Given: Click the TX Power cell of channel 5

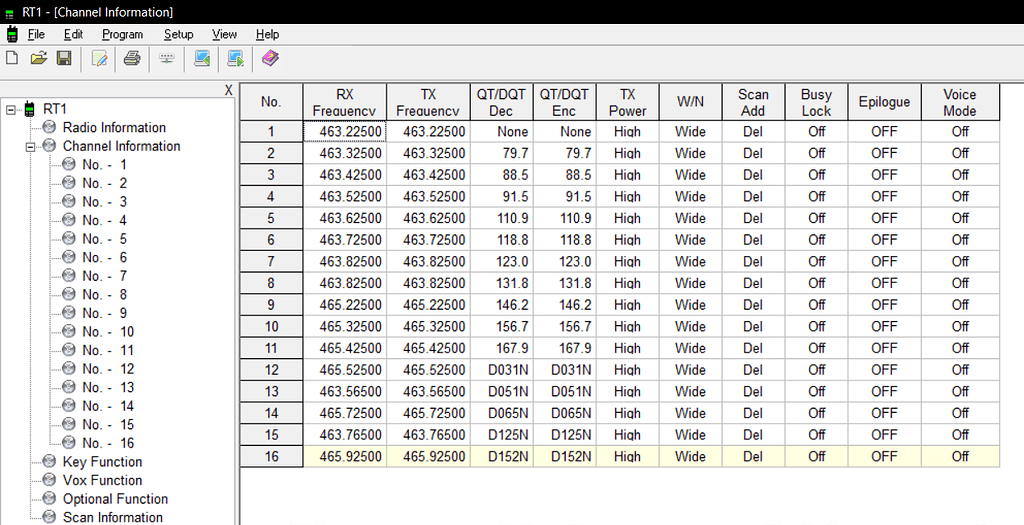Looking at the screenshot, I should [x=627, y=218].
